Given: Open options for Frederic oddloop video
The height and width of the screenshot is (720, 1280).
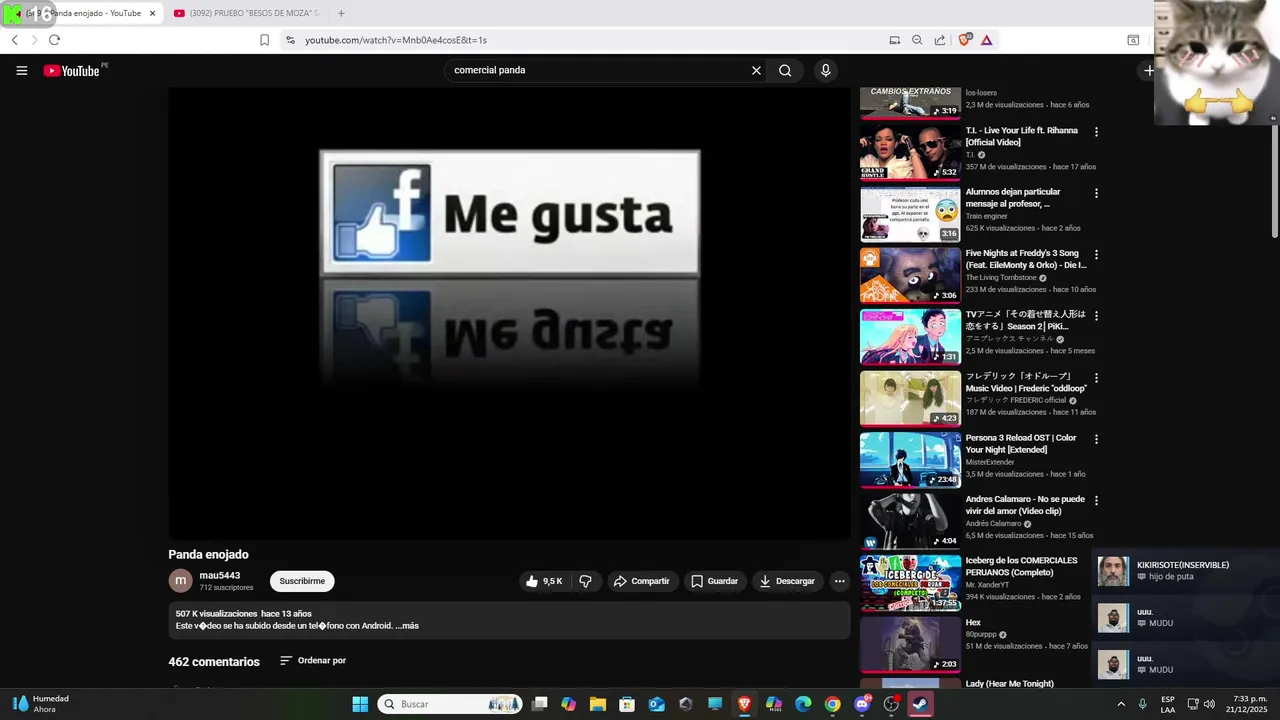Looking at the screenshot, I should coord(1096,378).
